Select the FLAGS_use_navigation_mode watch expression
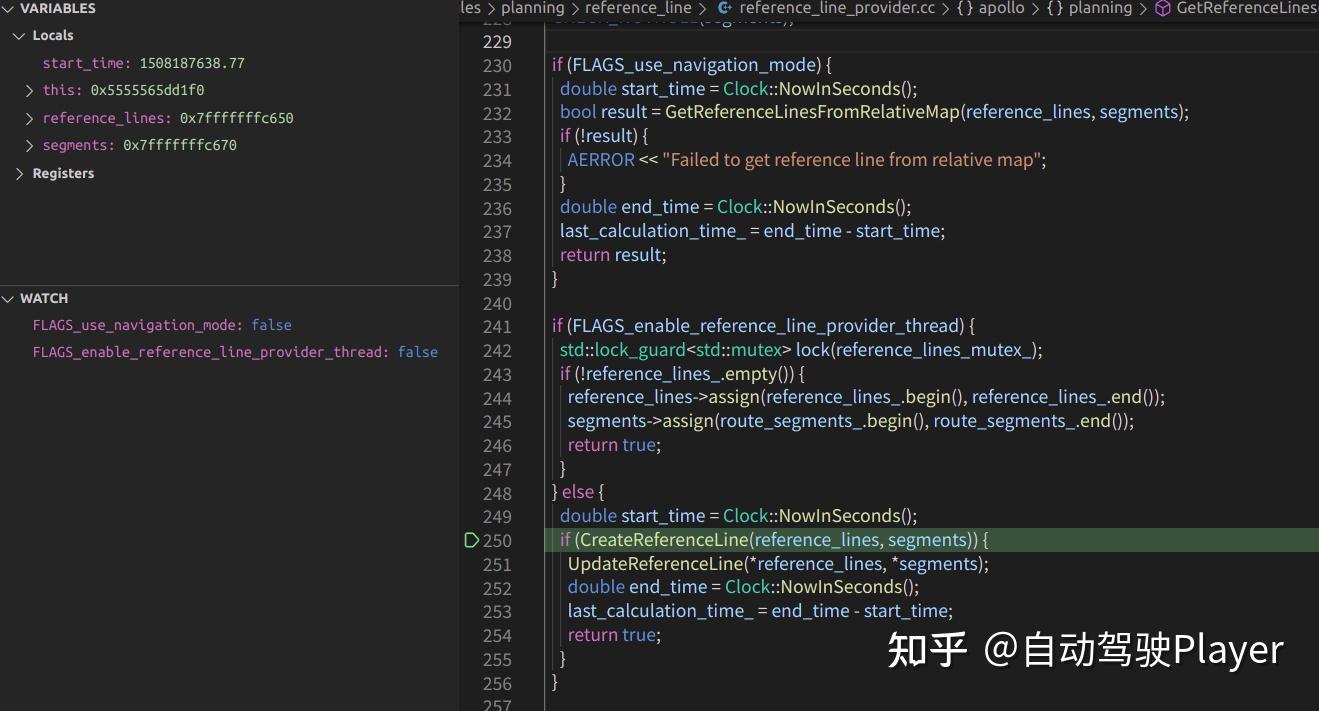The width and height of the screenshot is (1319, 711). tap(130, 324)
